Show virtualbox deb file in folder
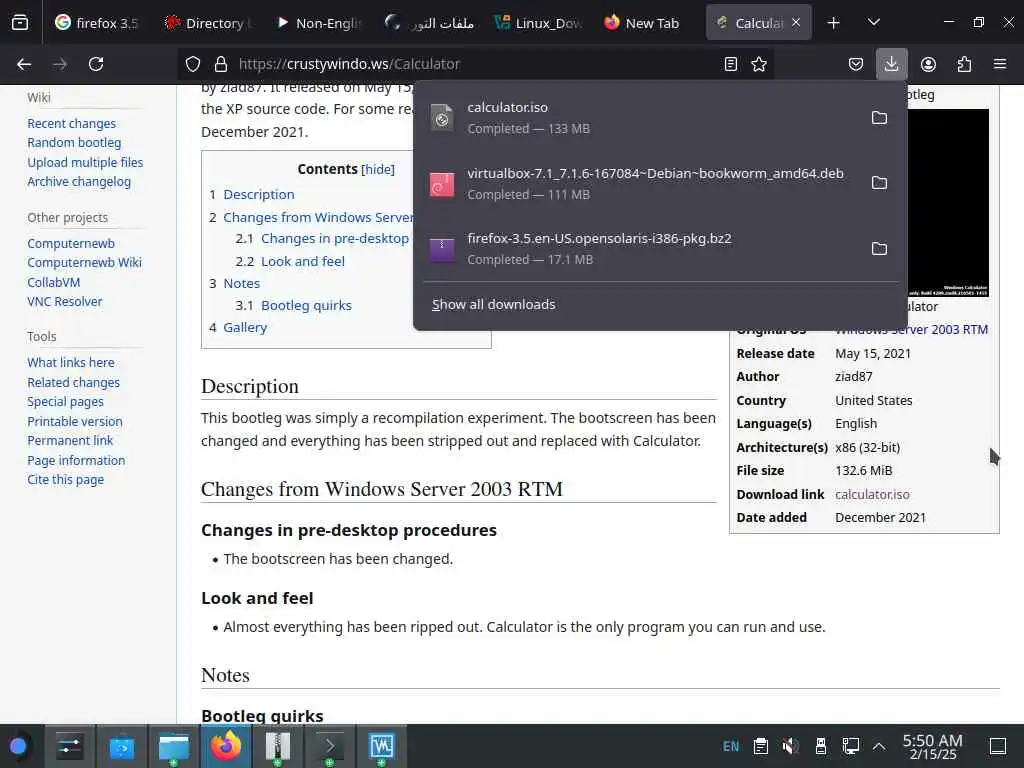 coord(879,183)
